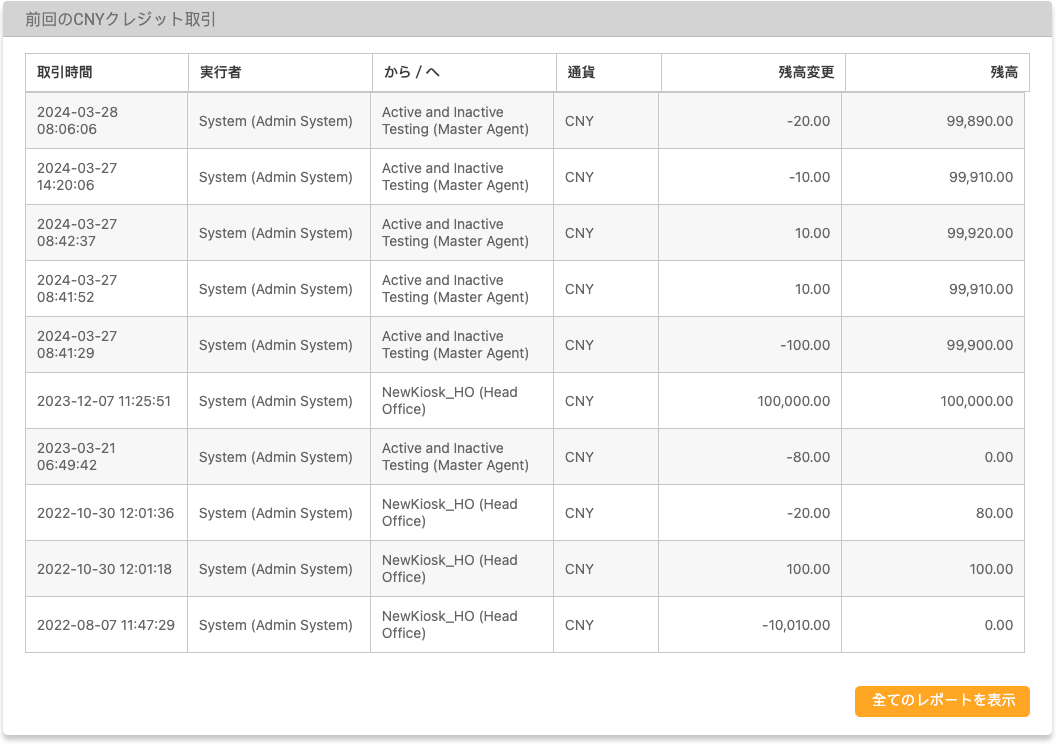This screenshot has height=745, width=1060.
Task: Select the 2024-03-28 08:06:06 transaction time cell
Action: tap(77, 121)
